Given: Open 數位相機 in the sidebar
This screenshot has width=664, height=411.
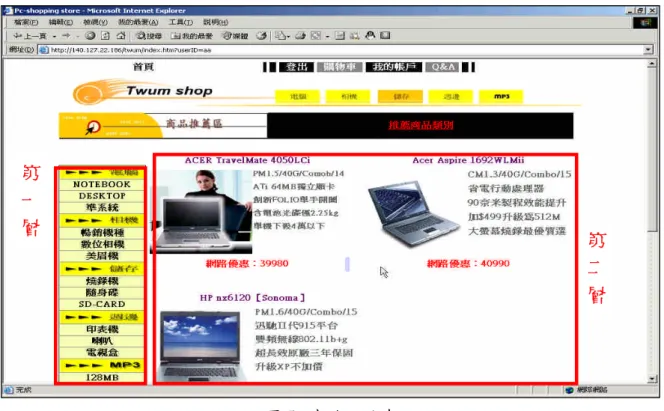Looking at the screenshot, I should click(102, 244).
